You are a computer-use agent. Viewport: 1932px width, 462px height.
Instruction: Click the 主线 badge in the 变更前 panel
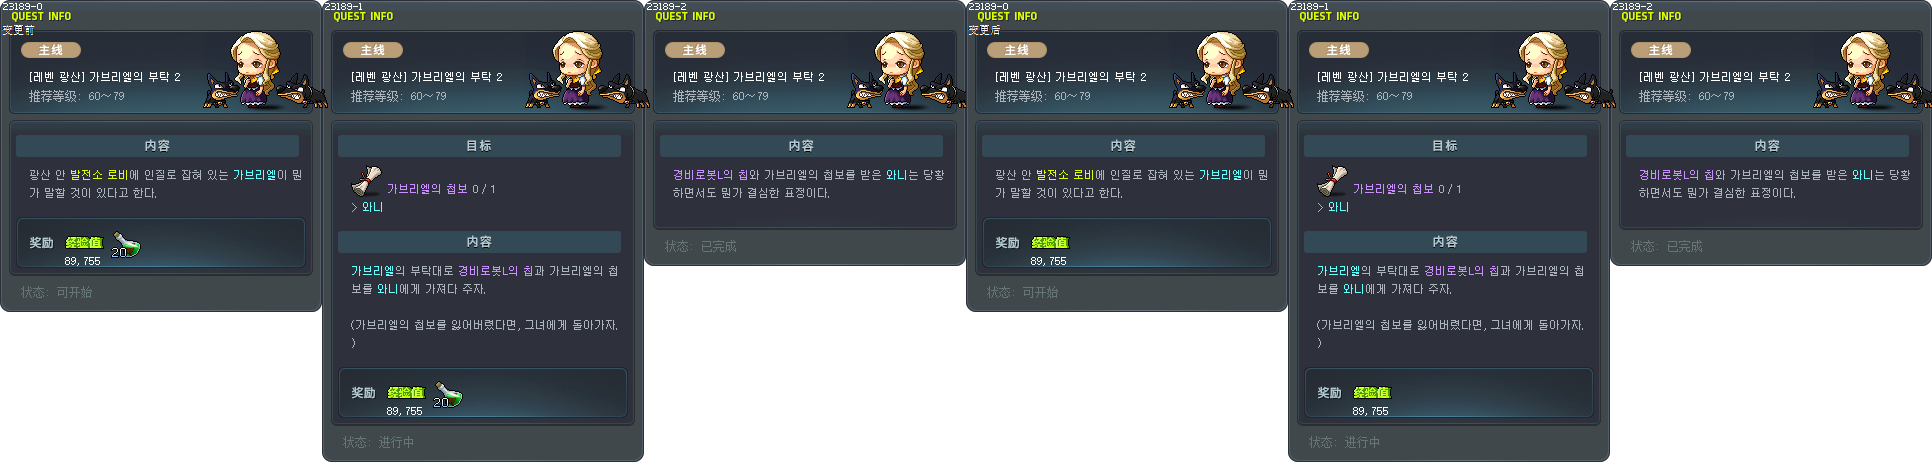point(51,50)
